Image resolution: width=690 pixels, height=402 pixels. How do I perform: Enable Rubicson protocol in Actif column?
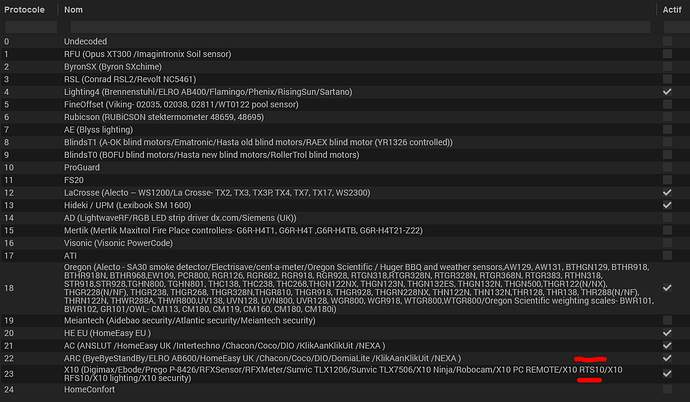[667, 116]
